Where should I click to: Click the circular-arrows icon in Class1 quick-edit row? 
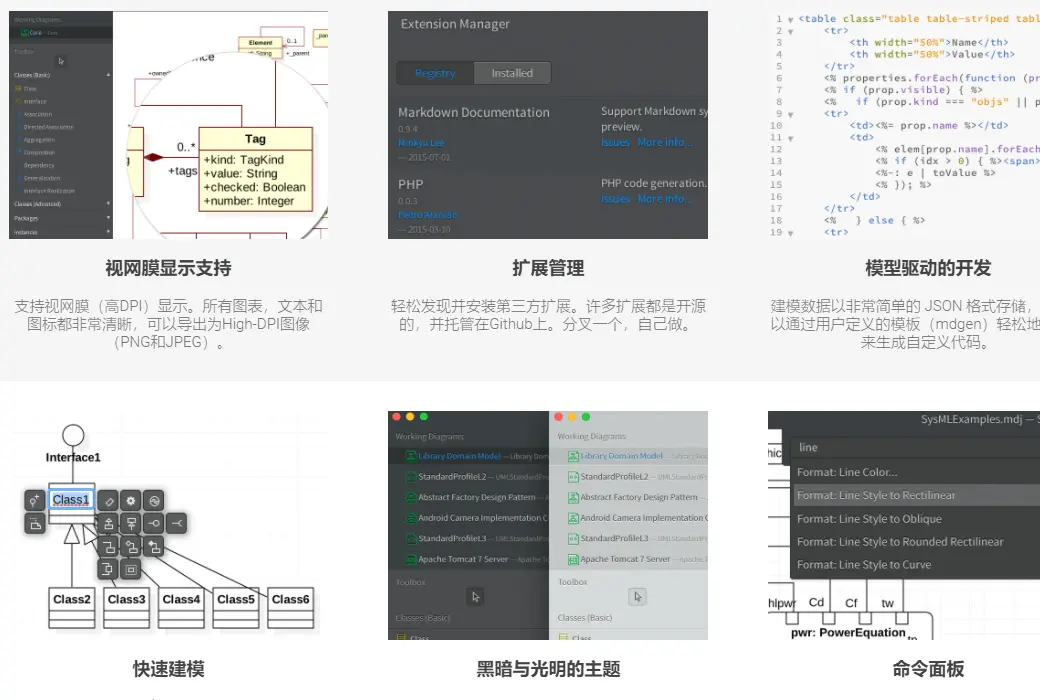click(x=154, y=500)
